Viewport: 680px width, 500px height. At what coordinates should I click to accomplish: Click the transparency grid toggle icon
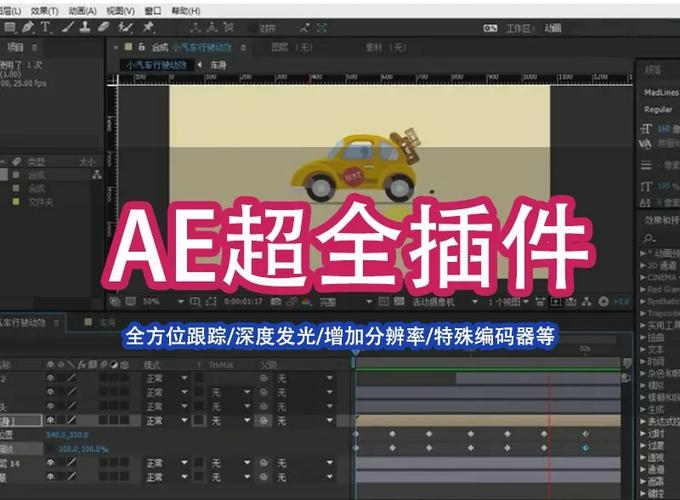(x=399, y=301)
